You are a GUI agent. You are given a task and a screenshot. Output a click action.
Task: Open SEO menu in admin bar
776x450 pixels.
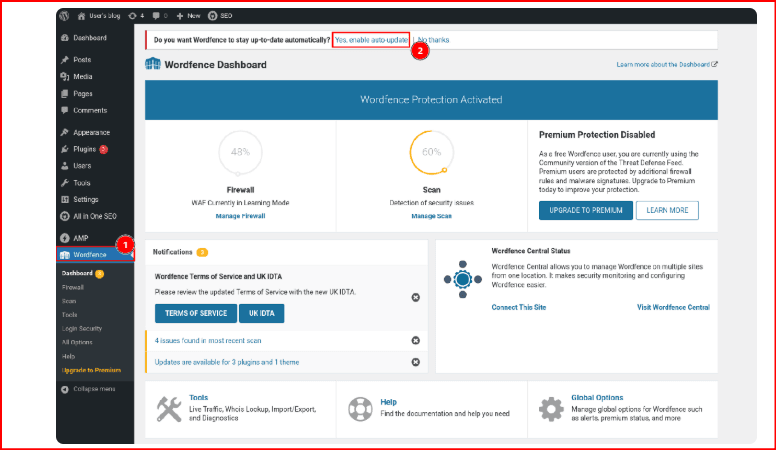pos(220,16)
